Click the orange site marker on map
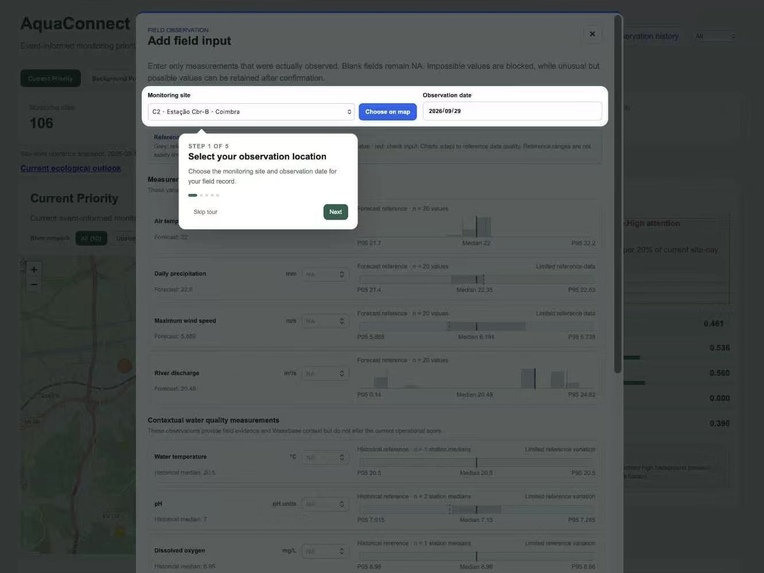Viewport: 764px width, 573px height. point(125,365)
